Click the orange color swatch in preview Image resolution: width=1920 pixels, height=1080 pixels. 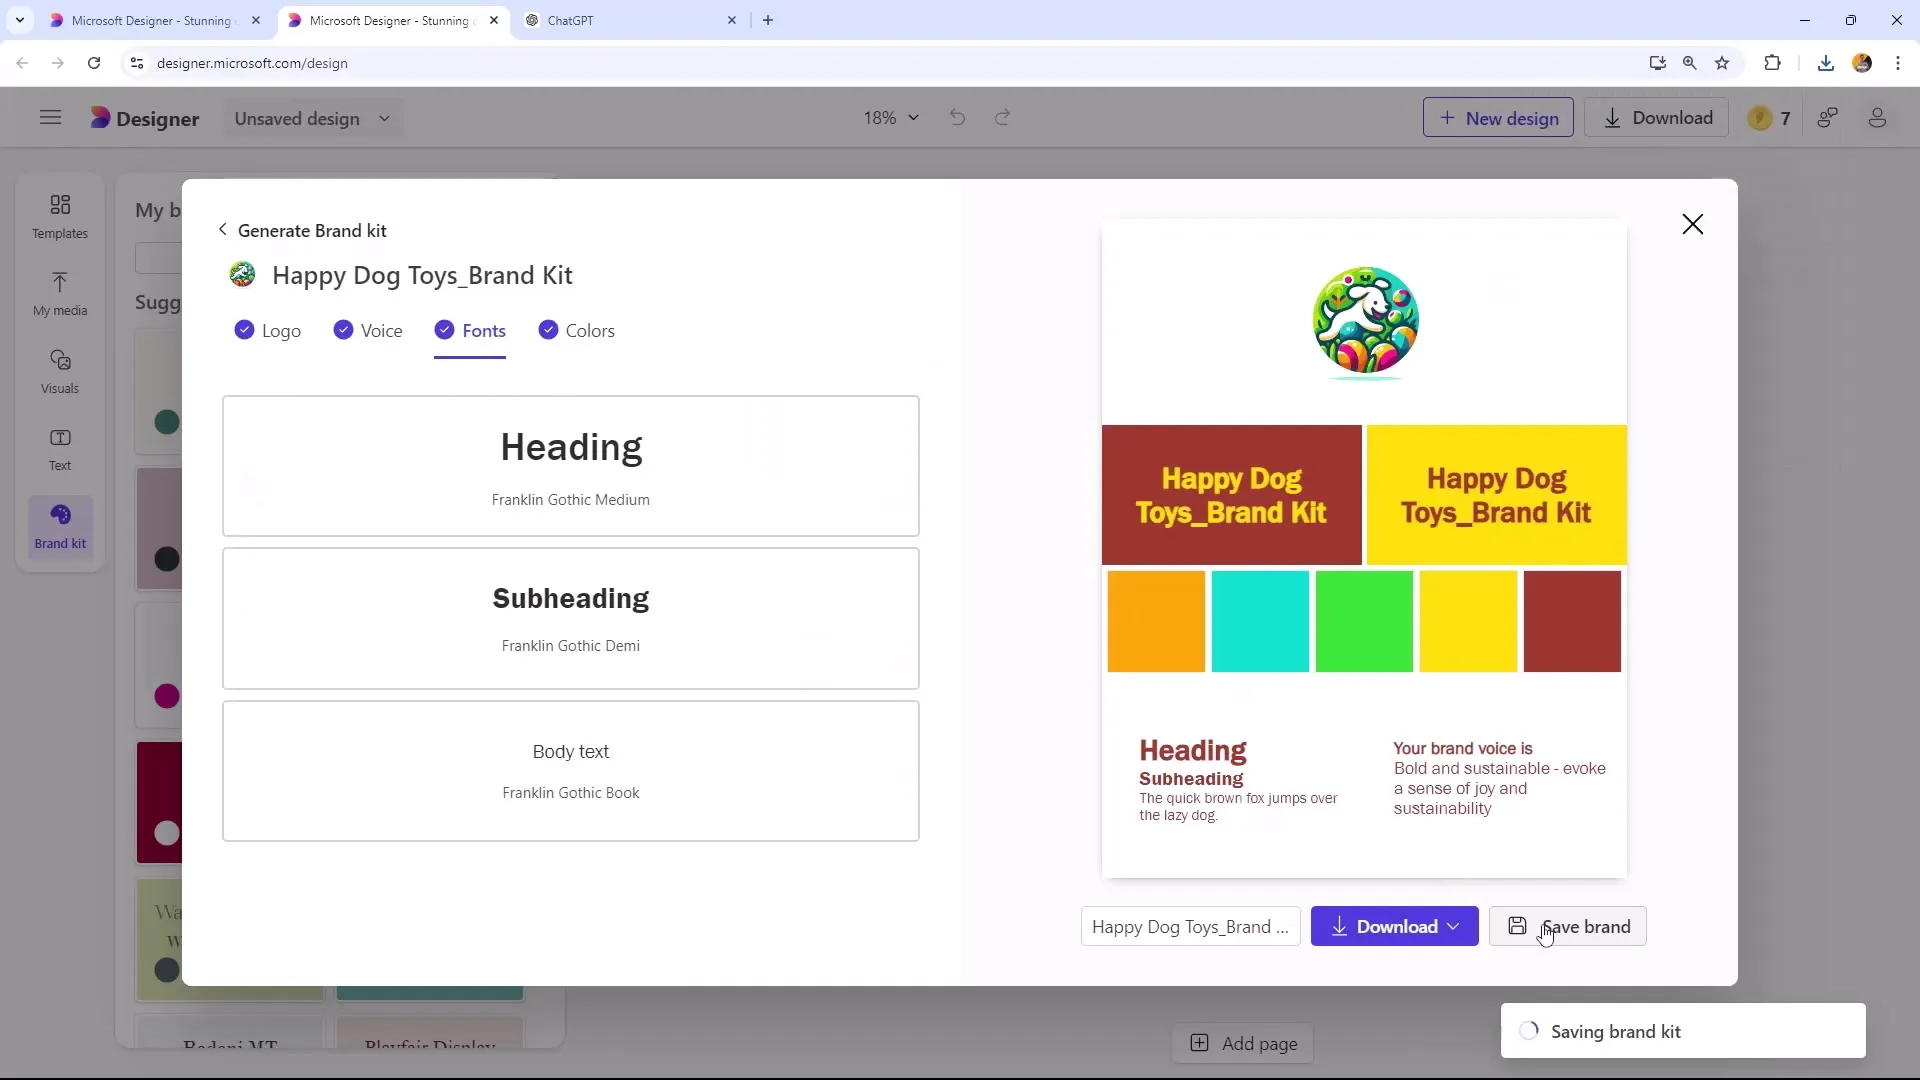(x=1156, y=621)
